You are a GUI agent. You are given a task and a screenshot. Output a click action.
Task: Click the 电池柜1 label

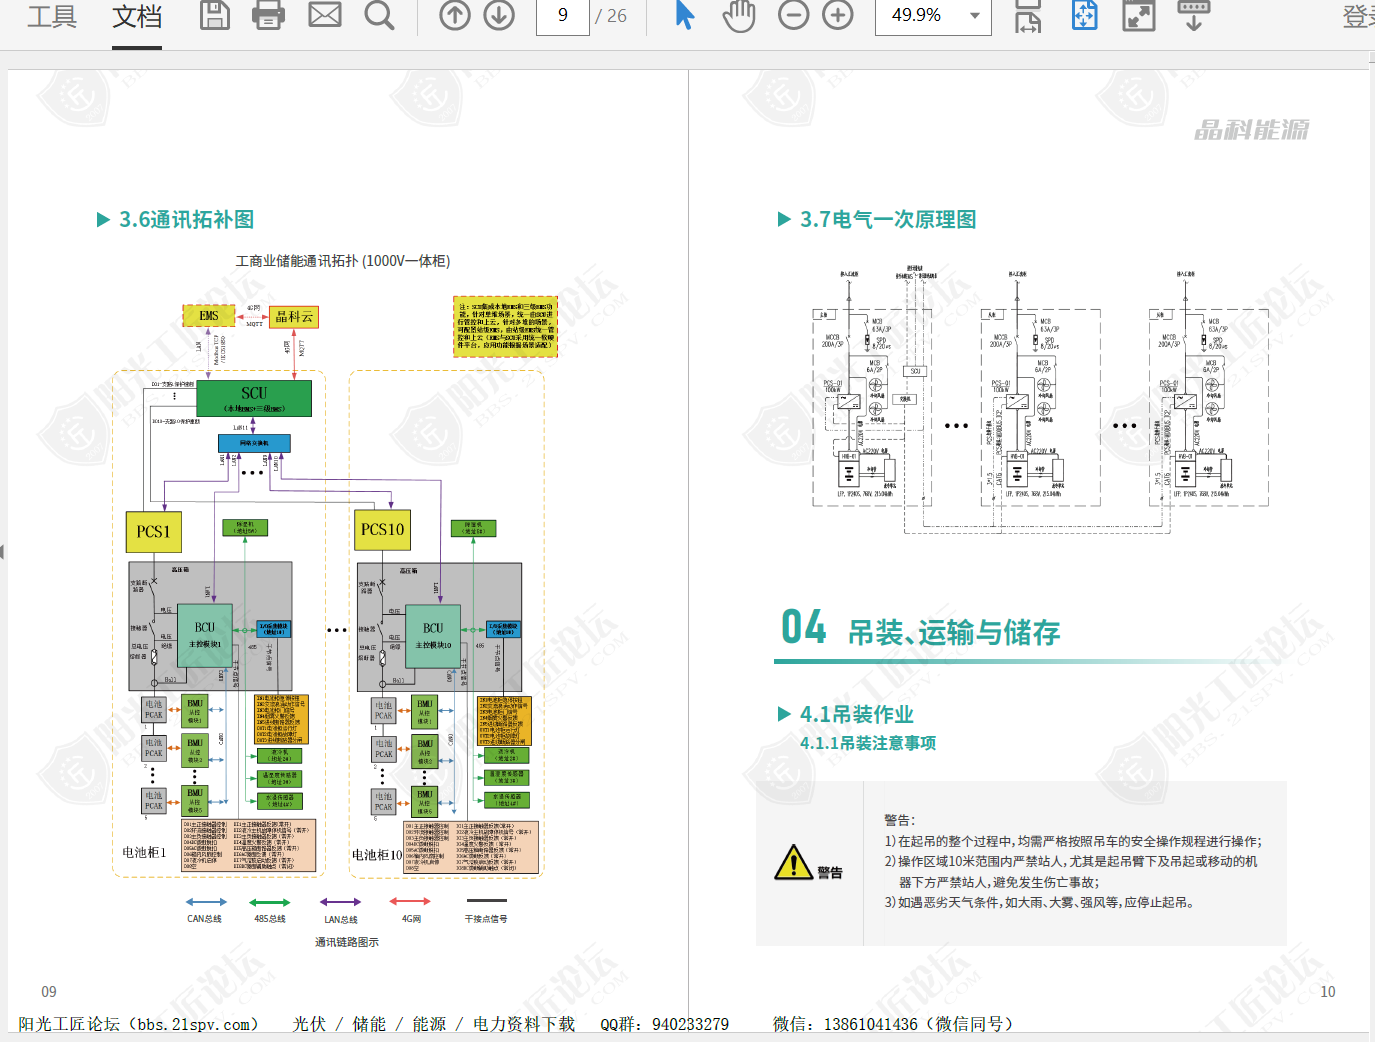coord(144,853)
